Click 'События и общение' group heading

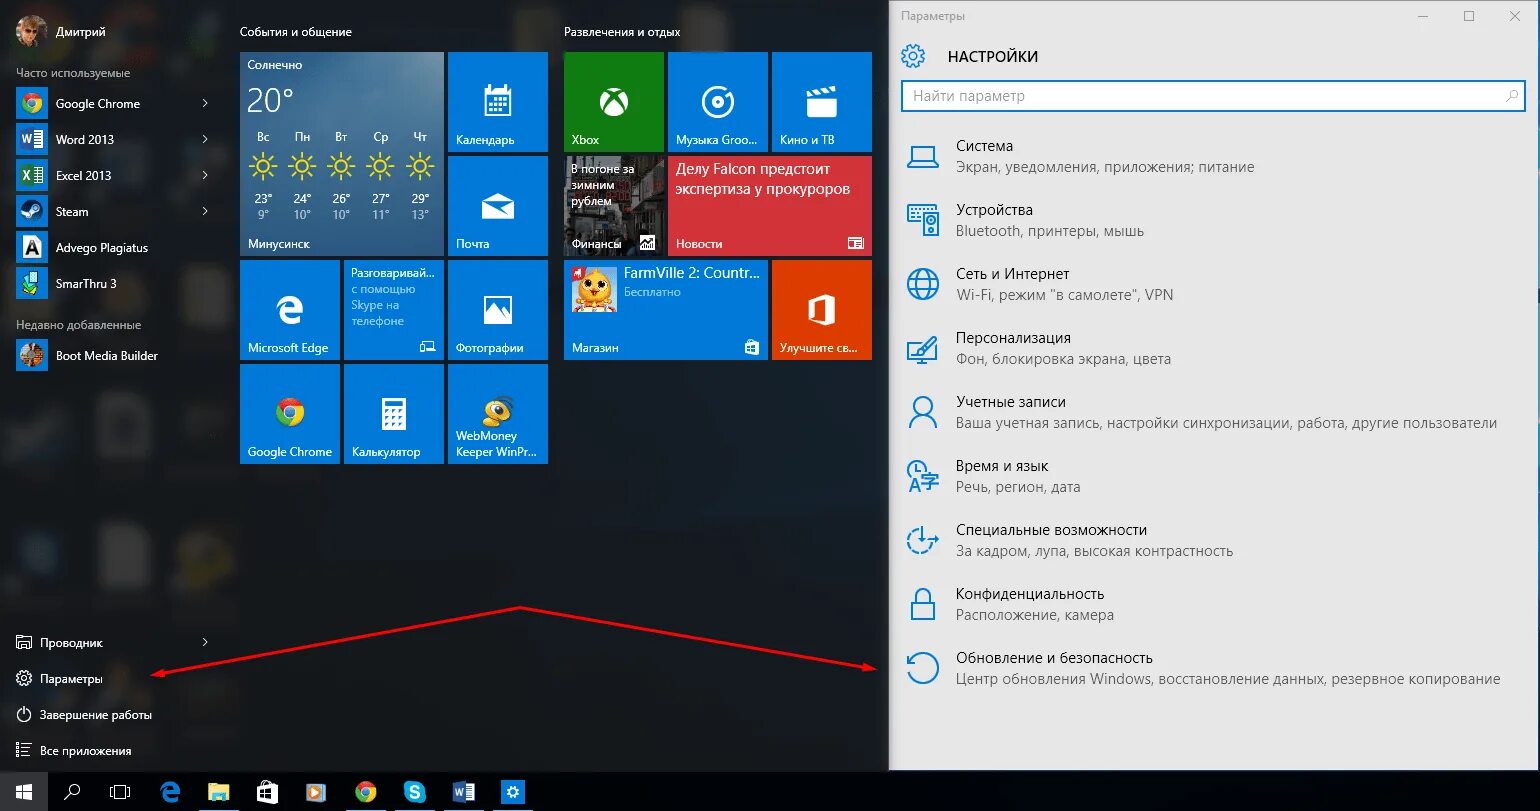[x=296, y=32]
